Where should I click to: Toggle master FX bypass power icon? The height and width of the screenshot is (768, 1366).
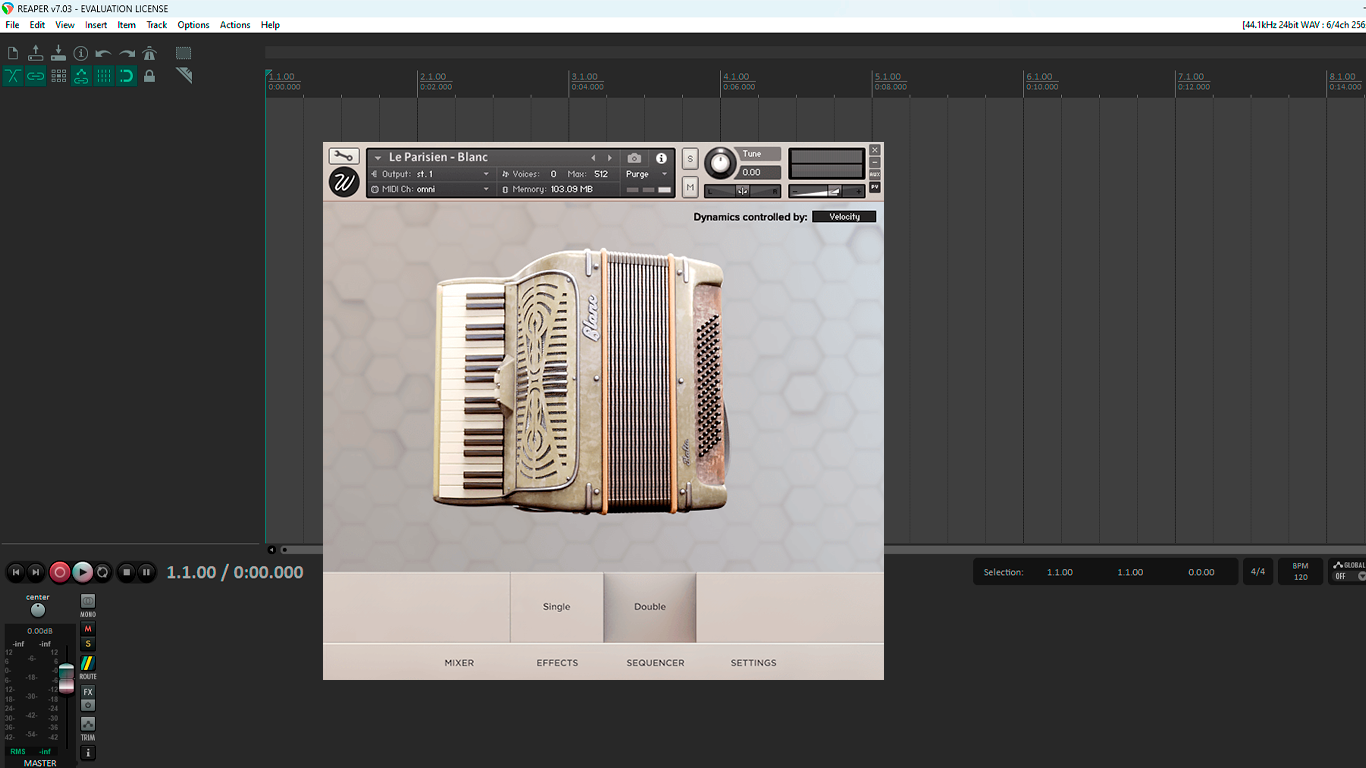pyautogui.click(x=88, y=705)
